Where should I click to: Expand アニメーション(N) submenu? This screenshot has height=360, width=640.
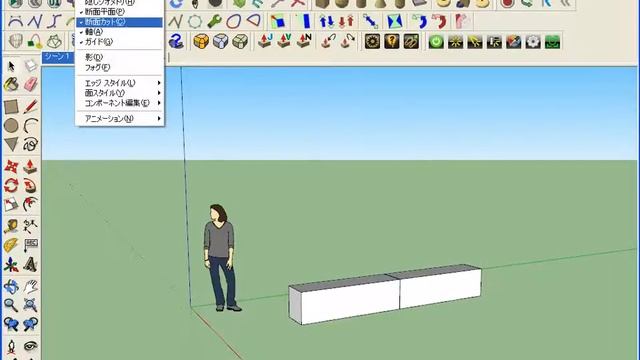(120, 119)
